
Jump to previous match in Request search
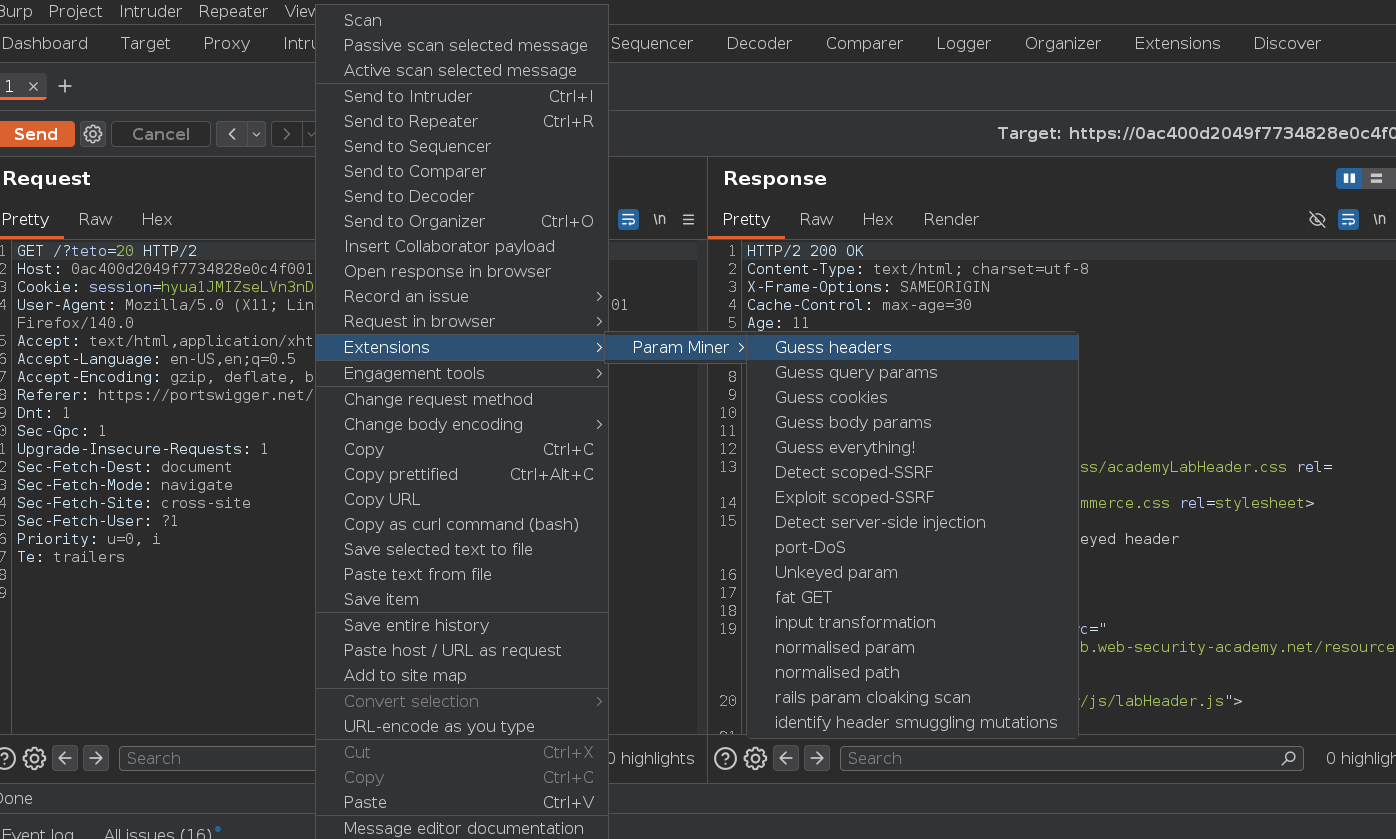click(65, 758)
